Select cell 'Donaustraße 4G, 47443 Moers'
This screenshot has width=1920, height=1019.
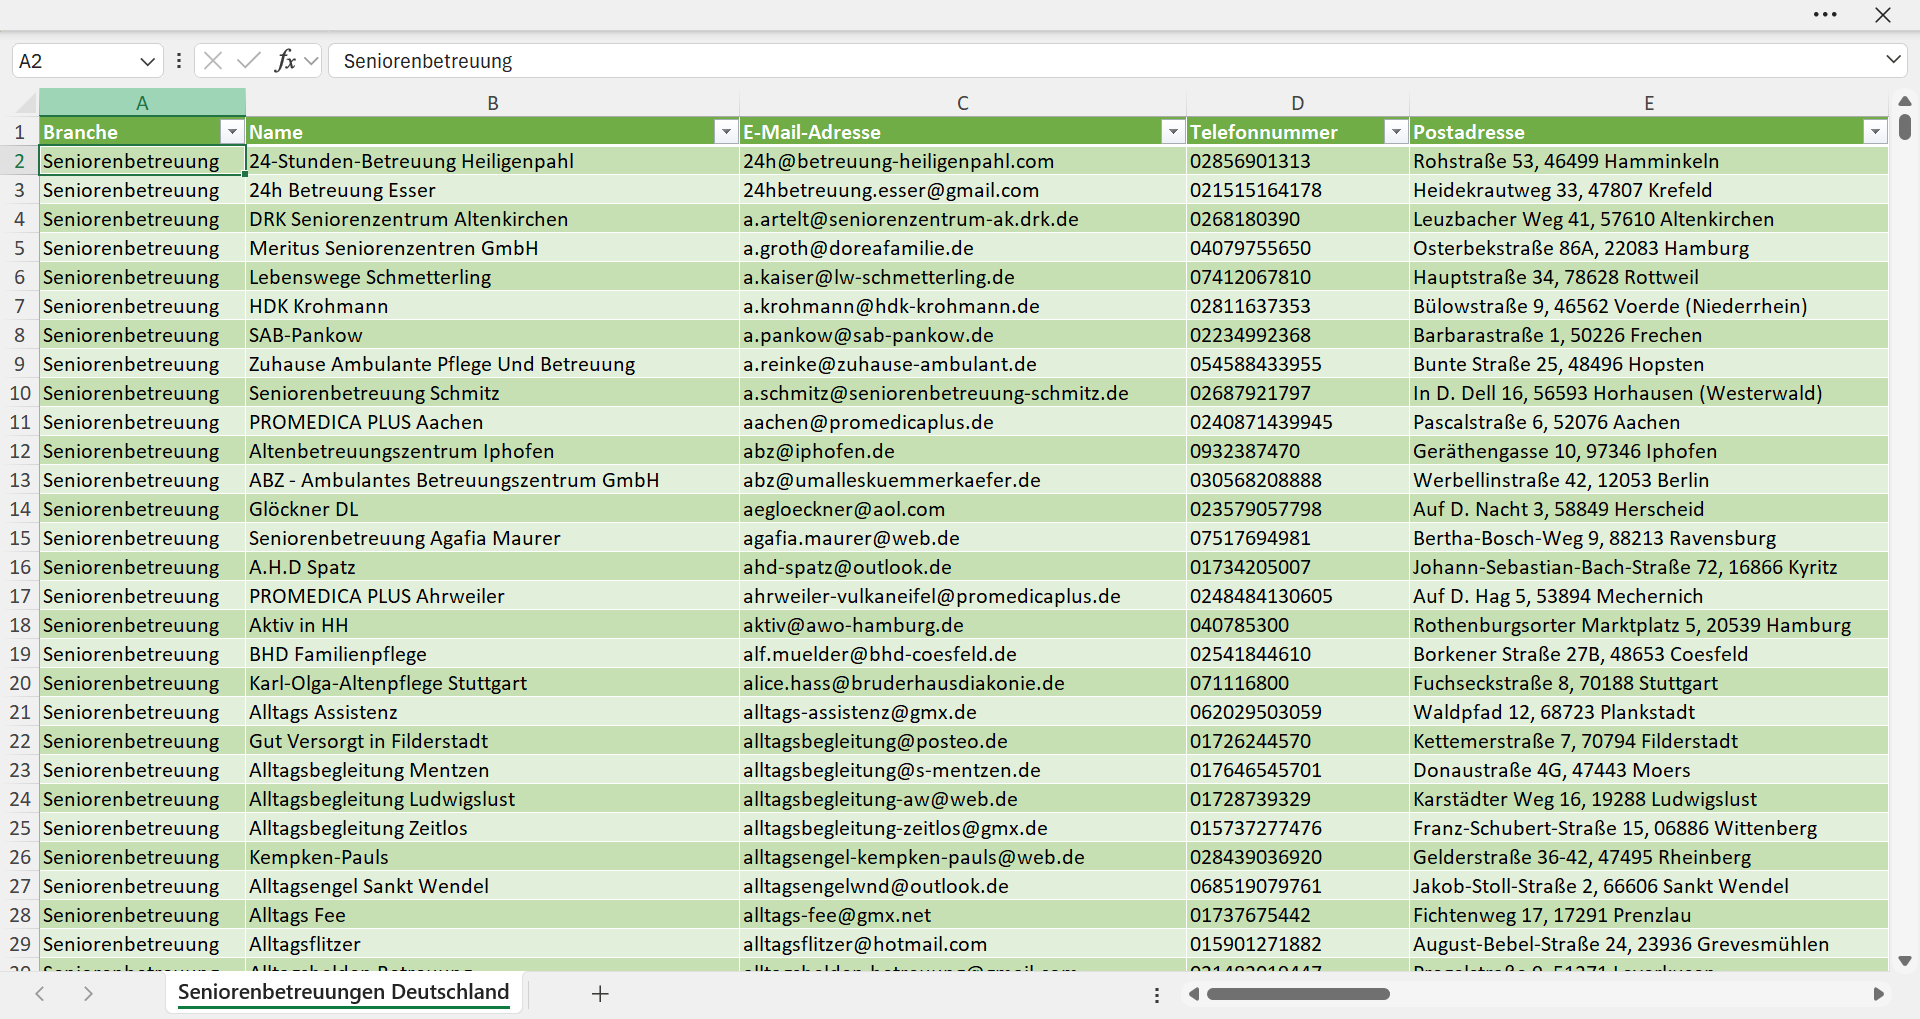pyautogui.click(x=1649, y=770)
